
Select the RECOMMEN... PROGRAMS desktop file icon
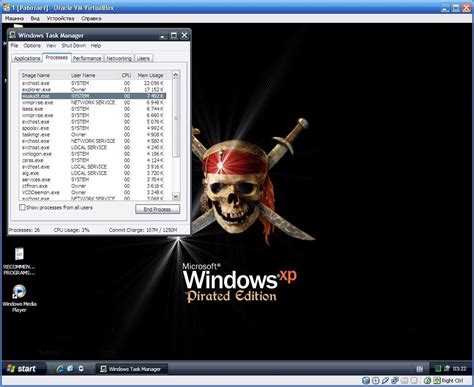click(19, 261)
